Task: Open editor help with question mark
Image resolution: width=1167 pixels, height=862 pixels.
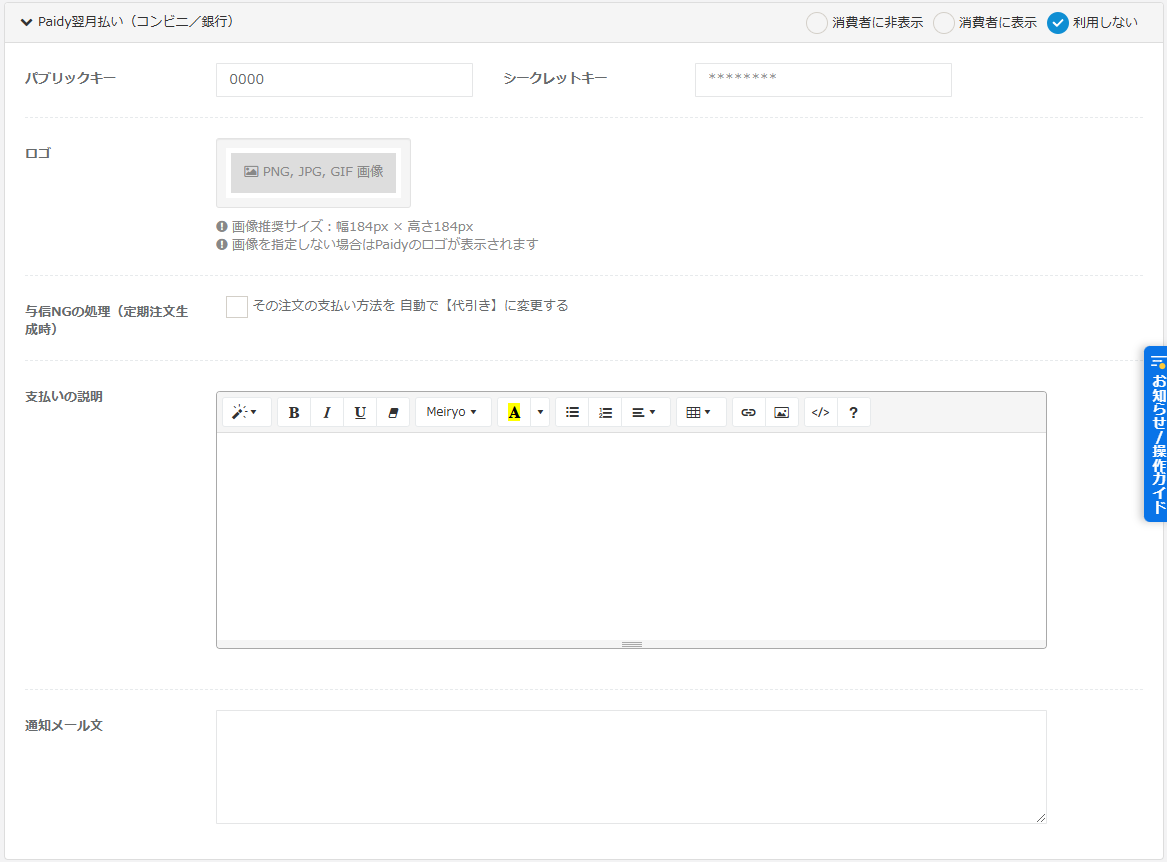Action: (x=853, y=412)
